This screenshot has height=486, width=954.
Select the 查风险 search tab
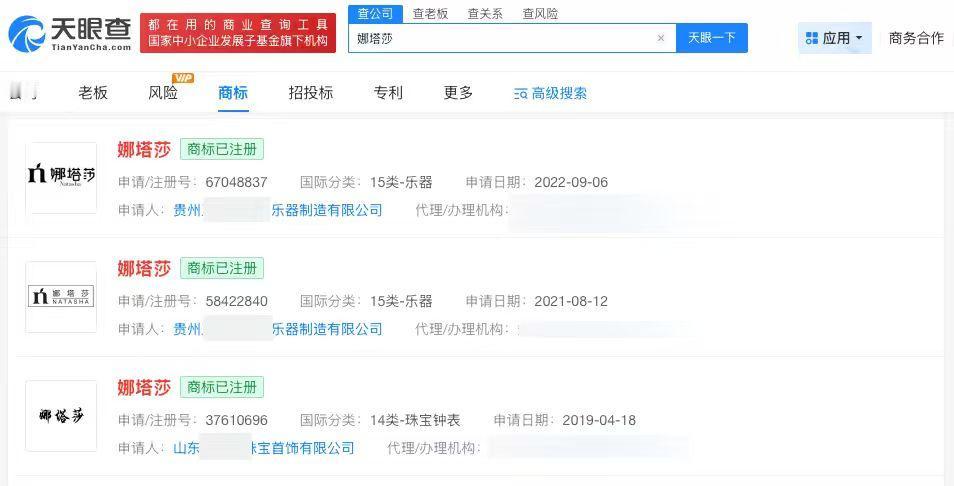coord(540,13)
